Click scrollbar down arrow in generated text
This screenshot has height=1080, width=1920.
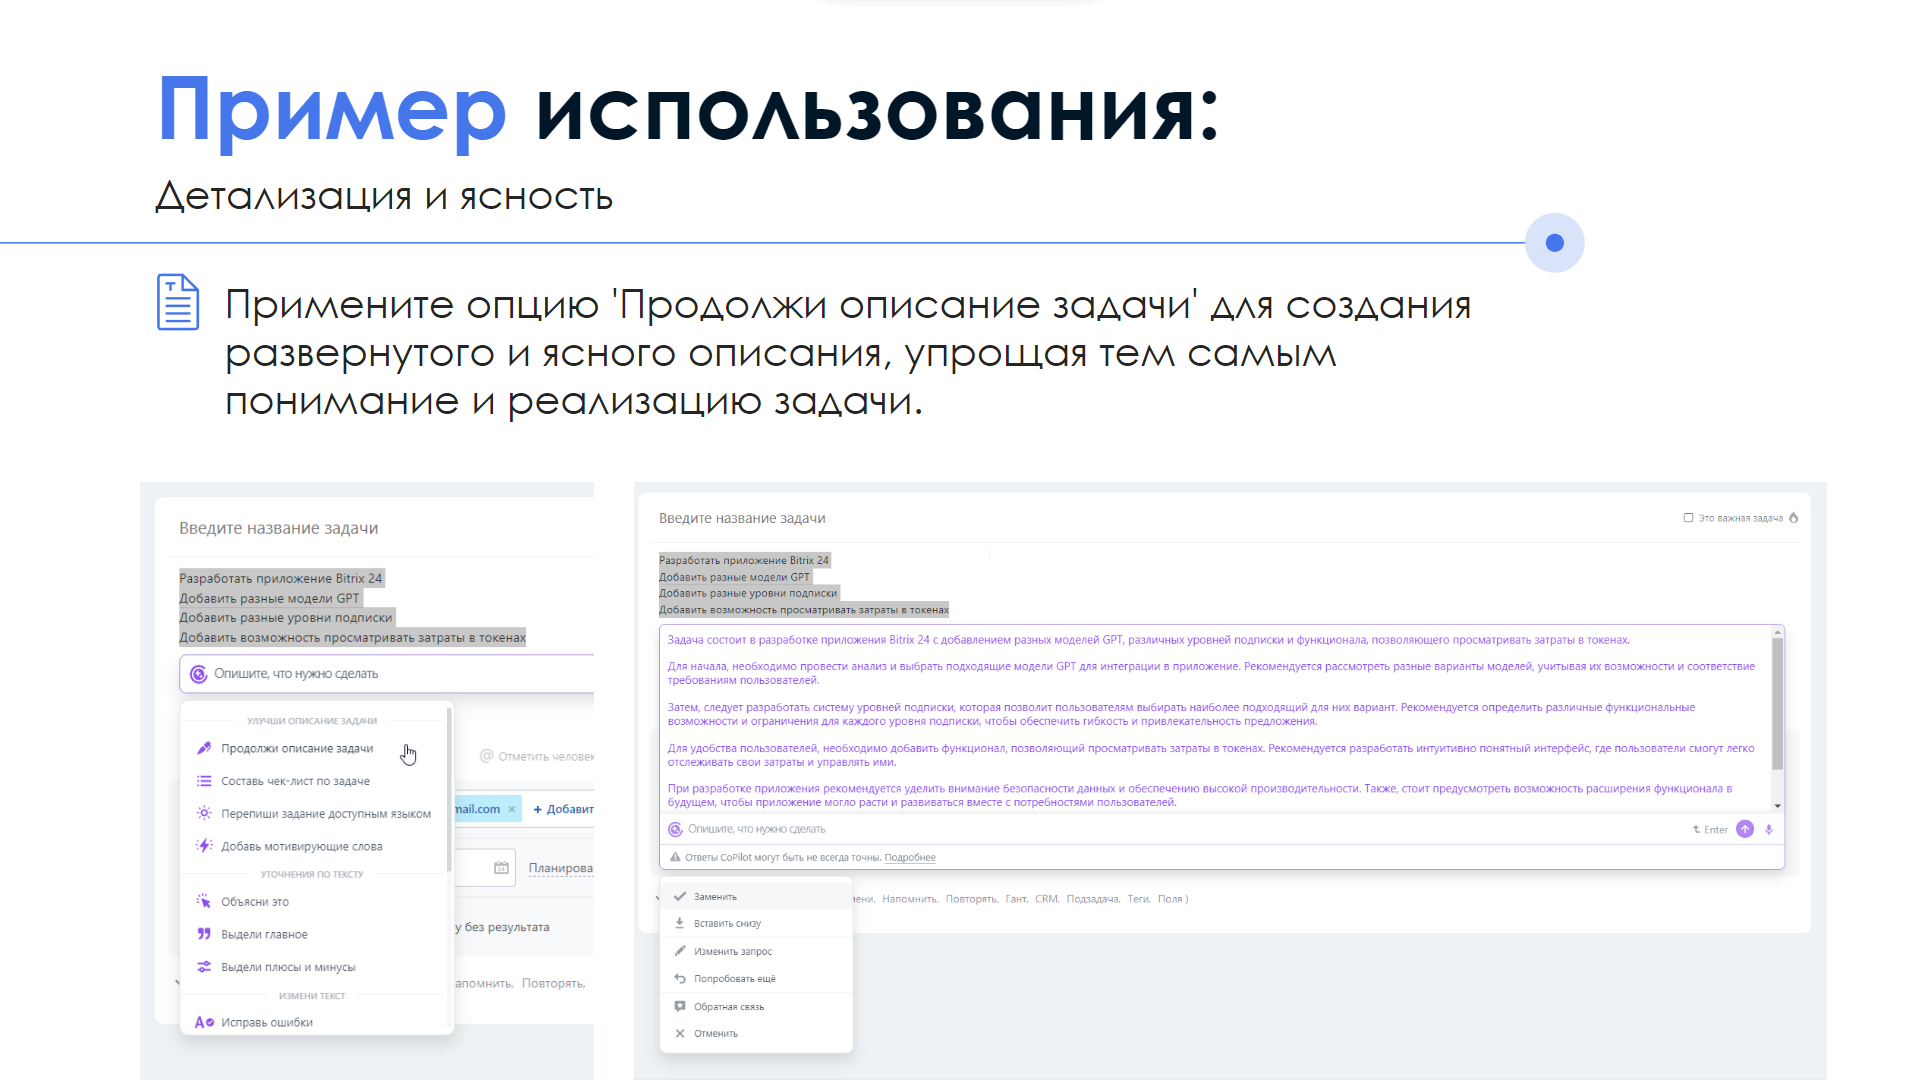pyautogui.click(x=1777, y=806)
